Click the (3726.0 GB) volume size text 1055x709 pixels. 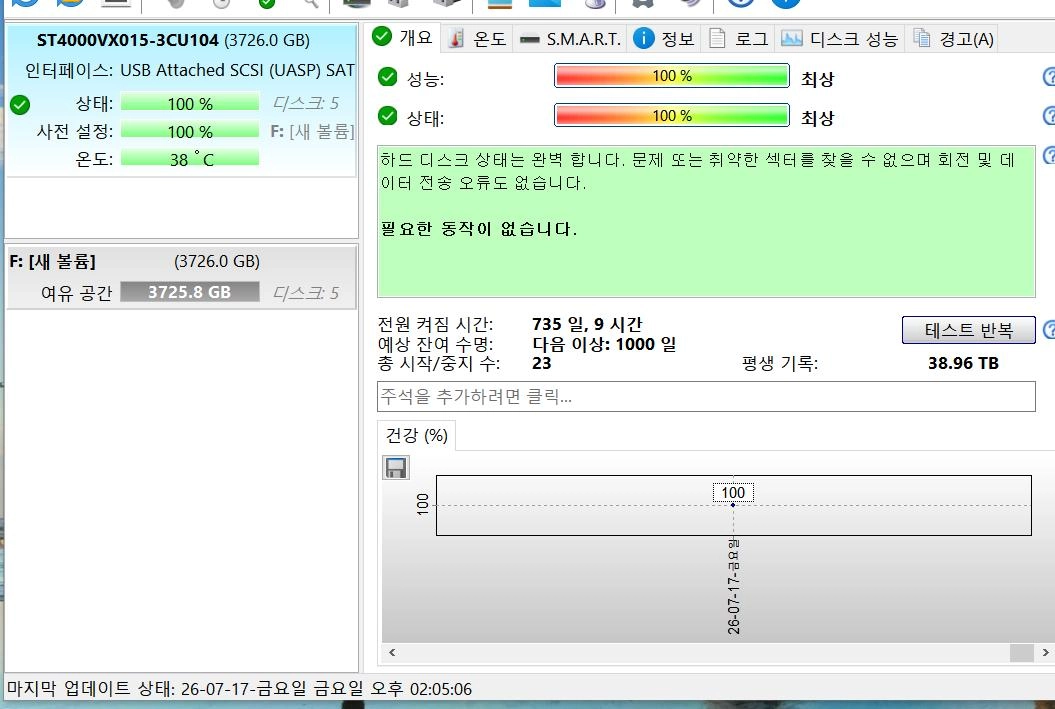tap(217, 261)
